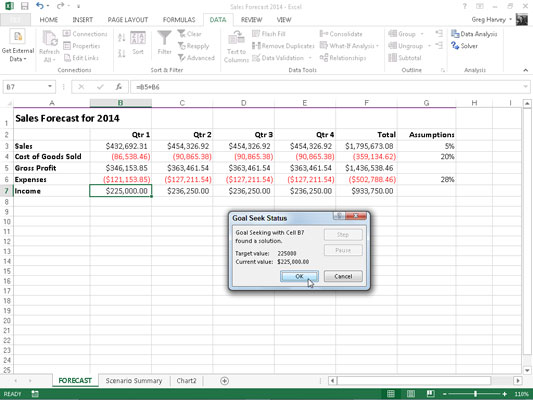This screenshot has width=533, height=400.
Task: Click Properties in the Connections group
Action: [82, 46]
